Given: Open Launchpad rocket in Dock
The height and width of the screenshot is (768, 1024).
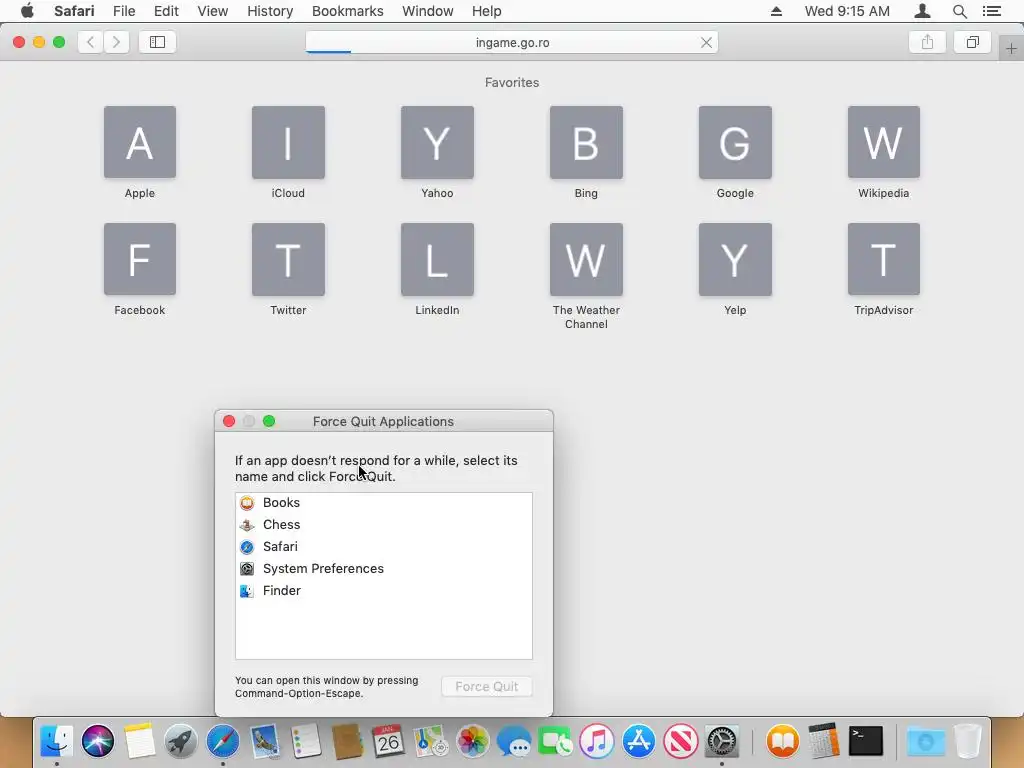Looking at the screenshot, I should point(180,741).
